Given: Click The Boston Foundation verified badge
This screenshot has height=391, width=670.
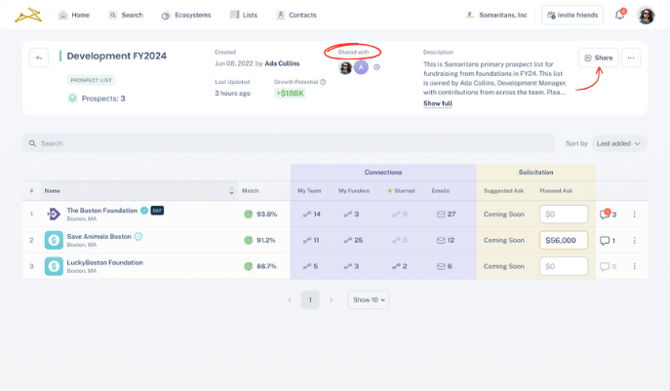Looking at the screenshot, I should pyautogui.click(x=144, y=210).
